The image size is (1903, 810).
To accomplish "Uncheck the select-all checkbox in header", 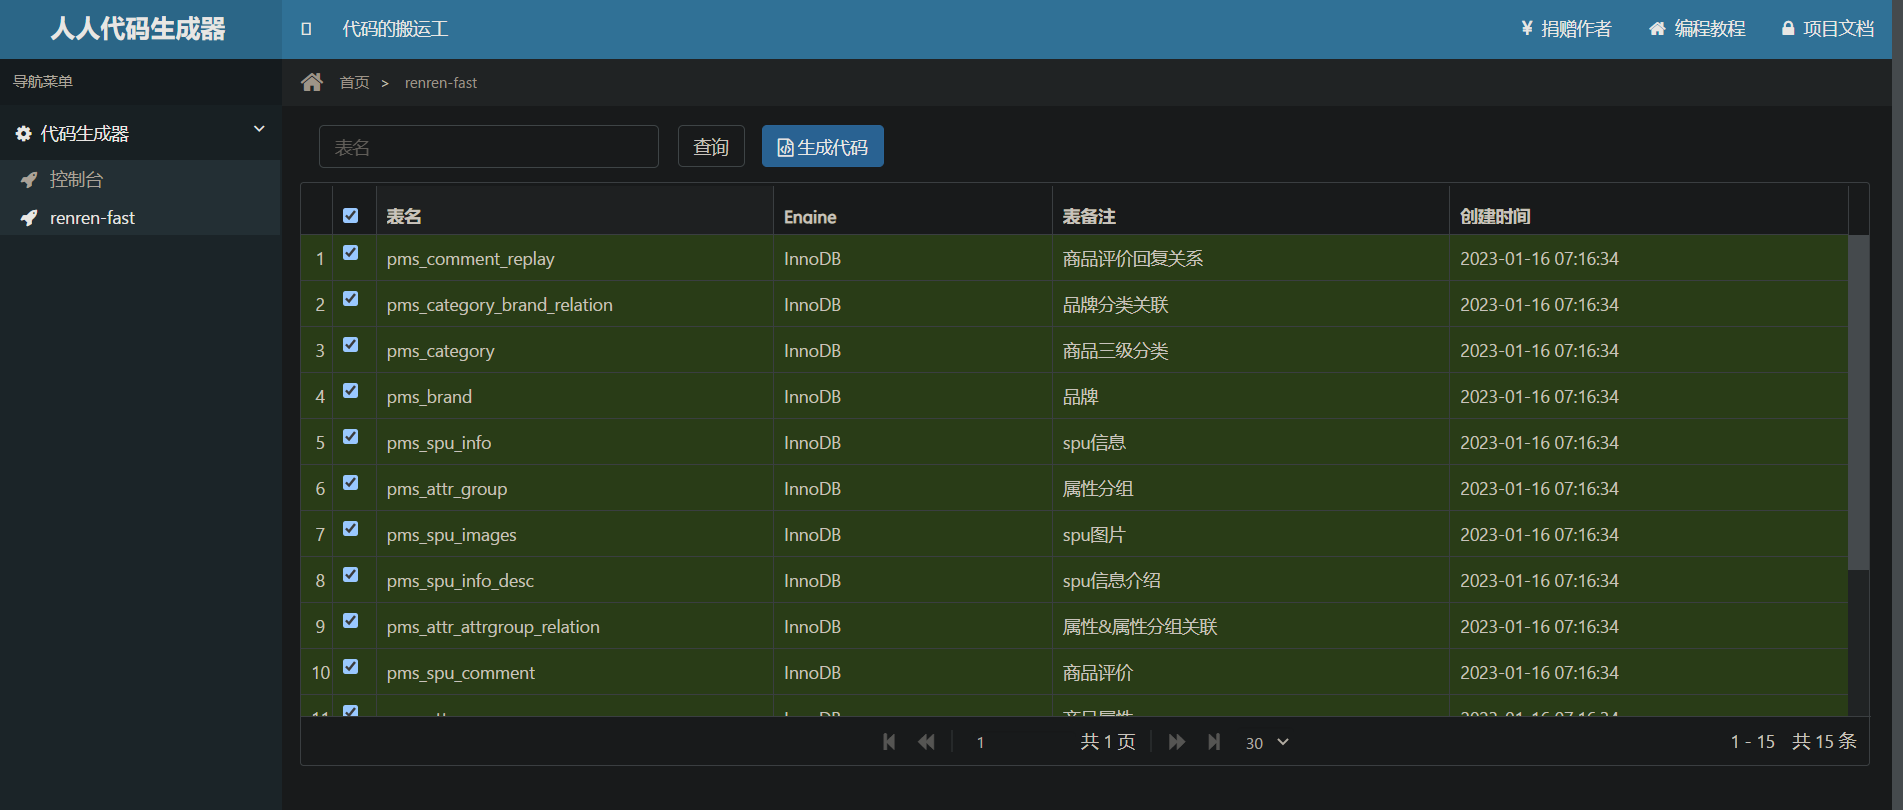I will (350, 216).
